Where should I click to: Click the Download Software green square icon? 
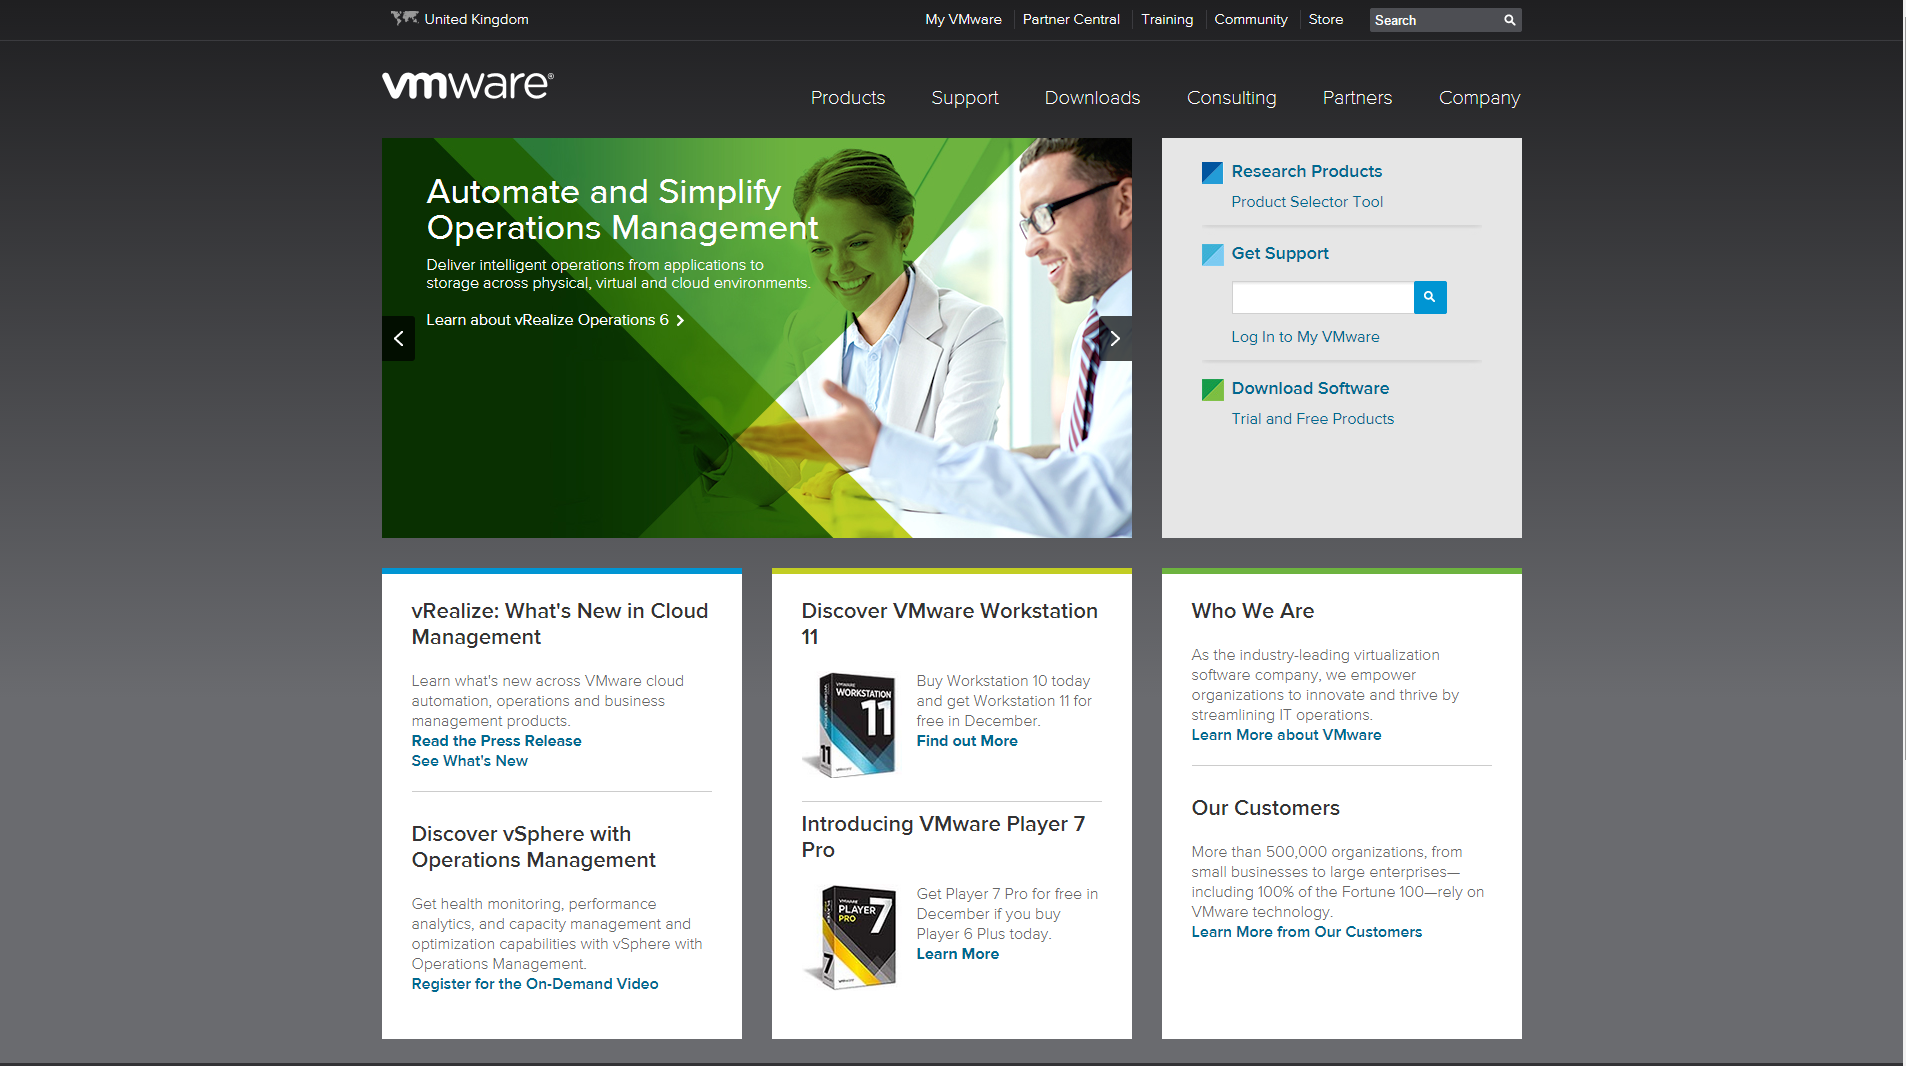(x=1212, y=389)
